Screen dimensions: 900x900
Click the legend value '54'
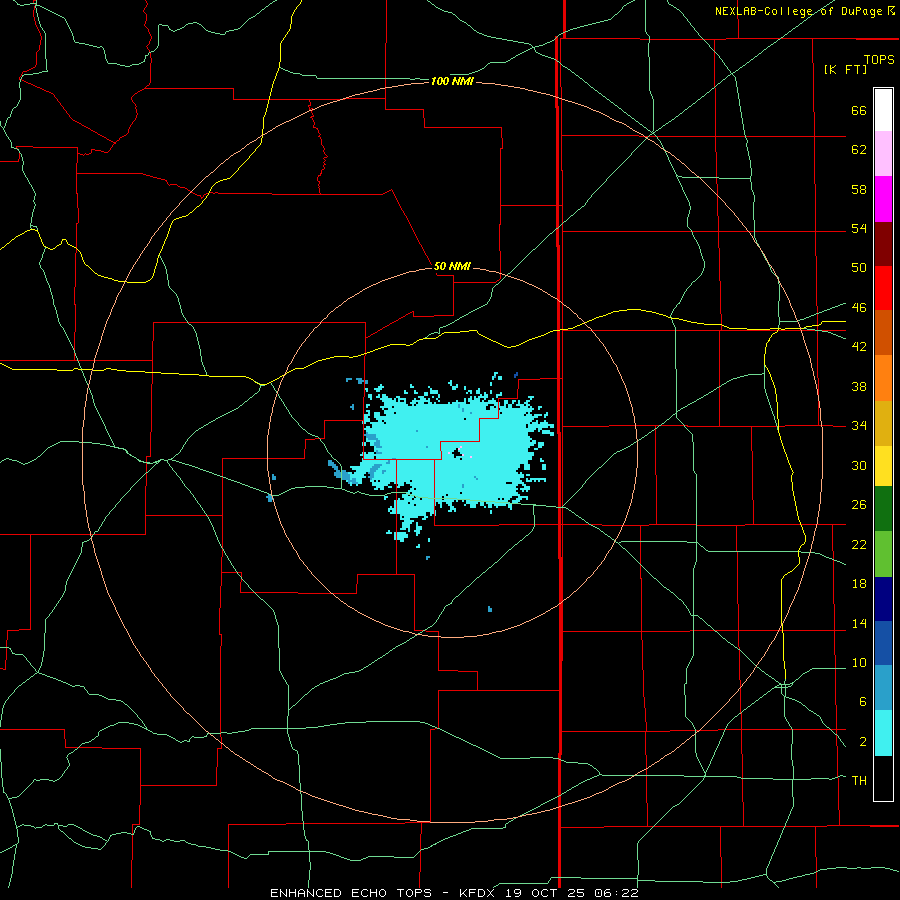tap(859, 228)
